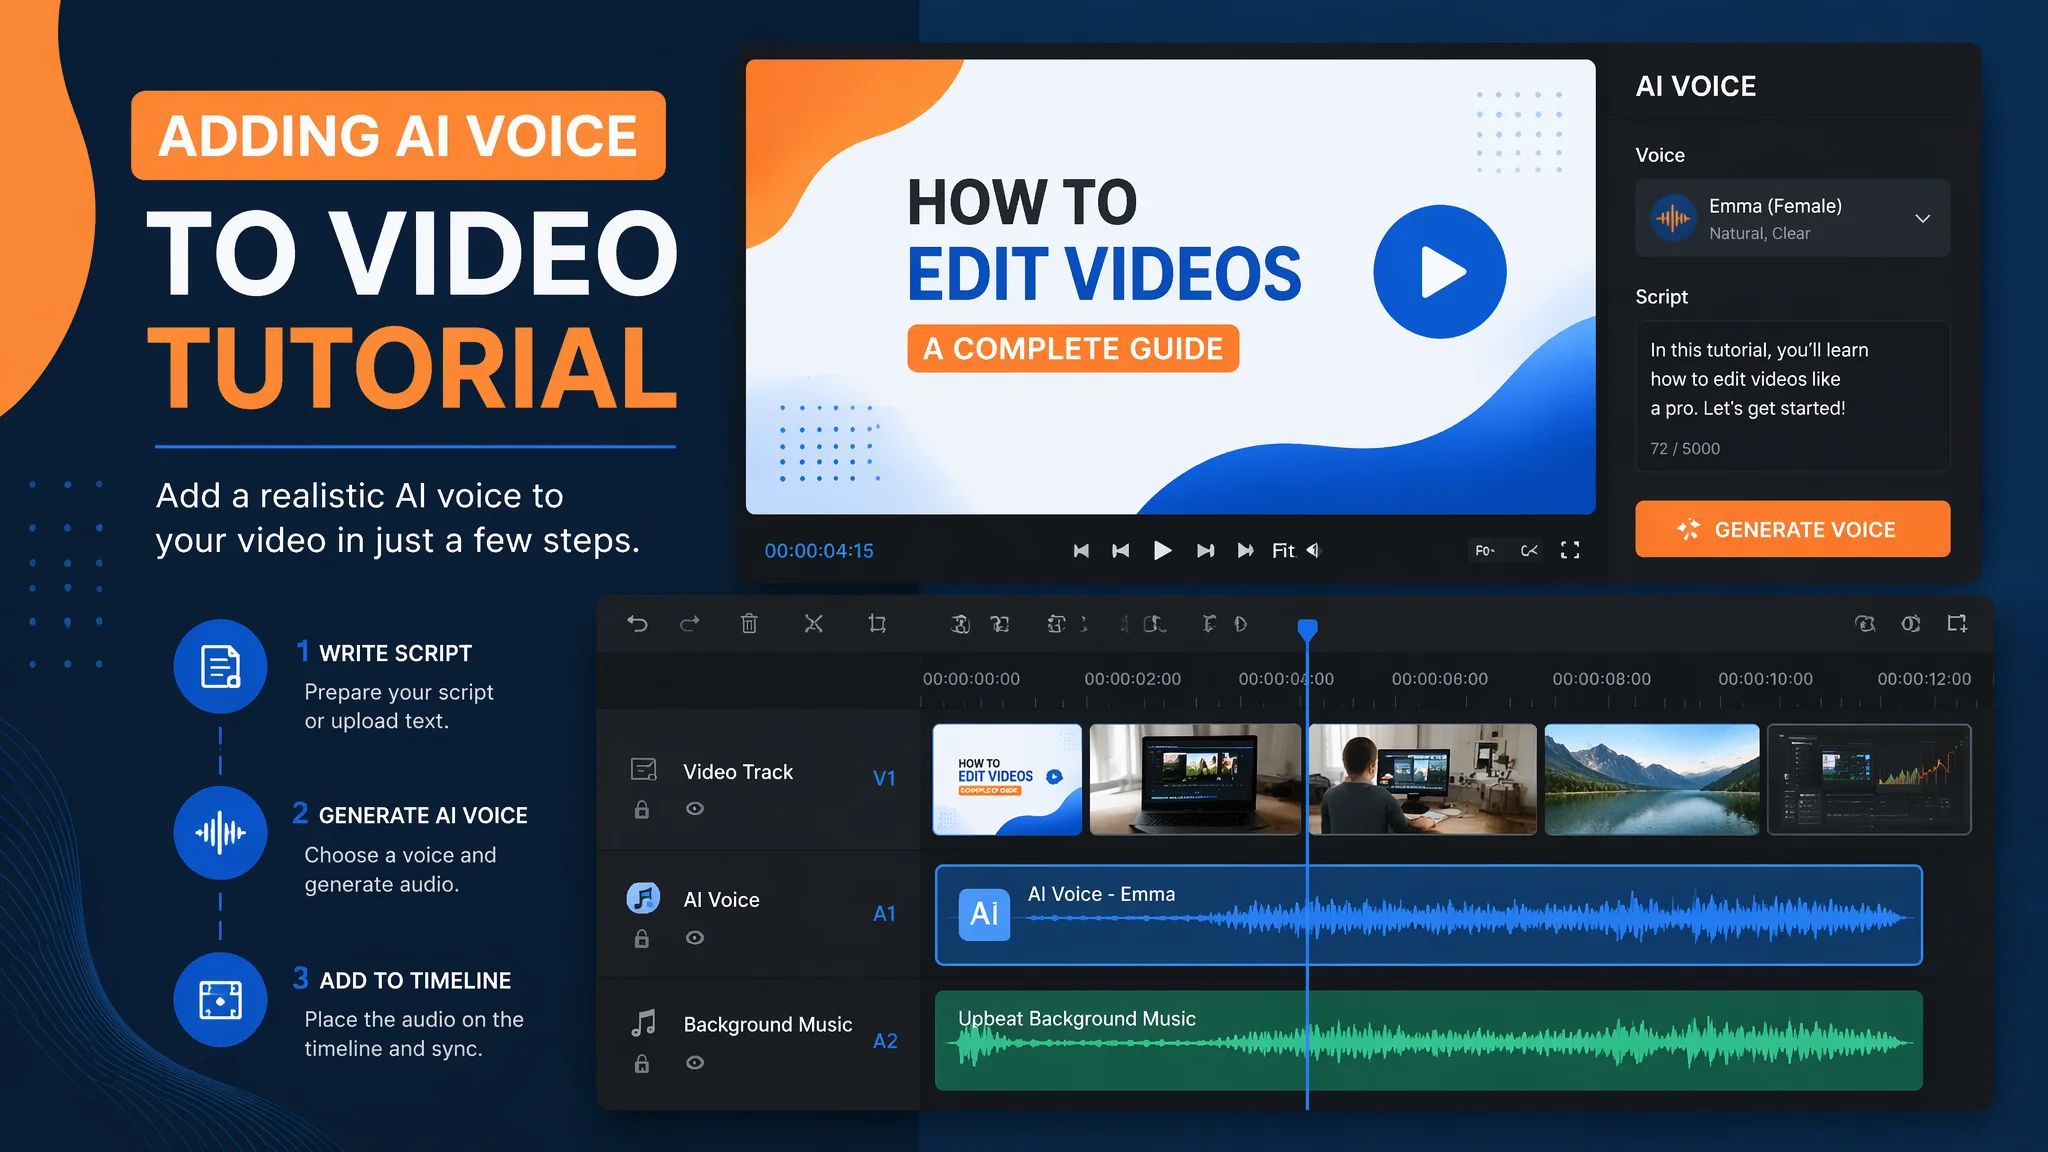
Task: Mute the preview with the speaker icon
Action: click(x=1314, y=550)
